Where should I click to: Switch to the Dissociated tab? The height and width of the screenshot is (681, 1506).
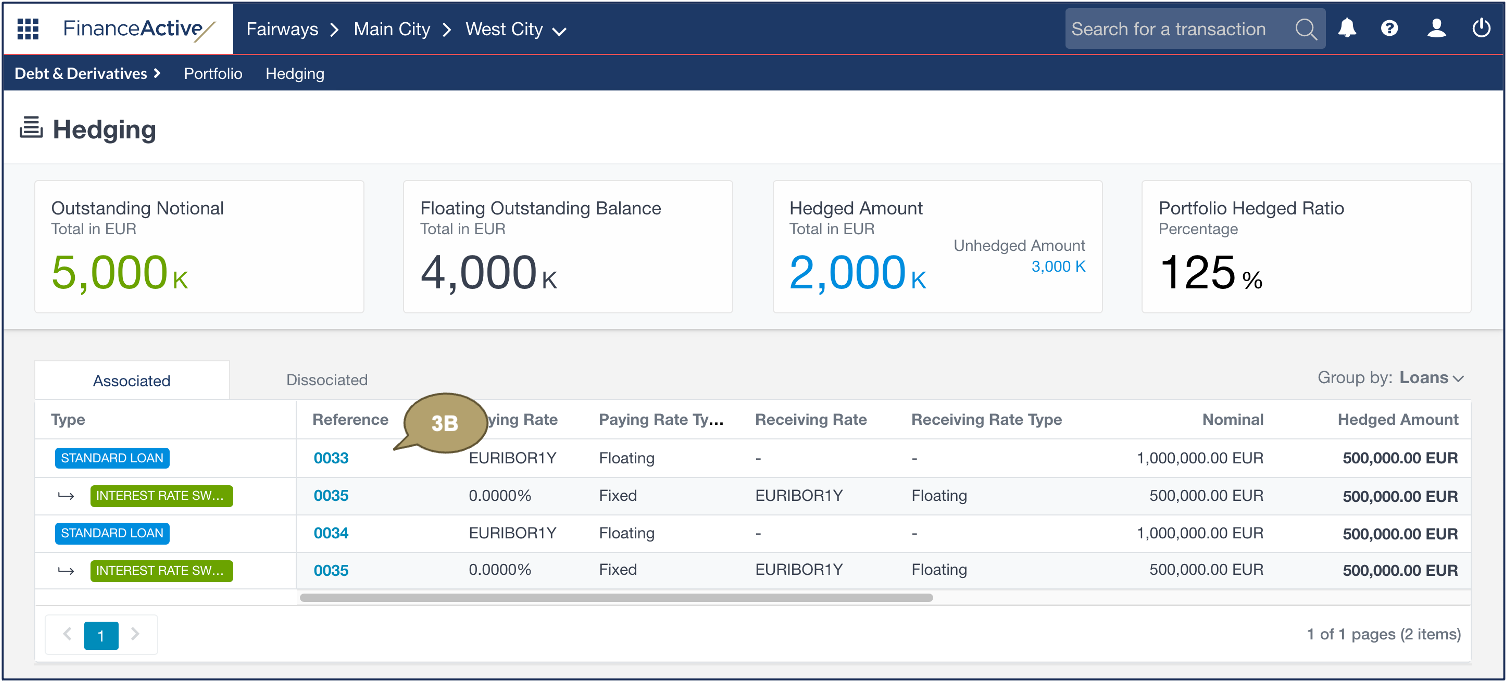[327, 380]
